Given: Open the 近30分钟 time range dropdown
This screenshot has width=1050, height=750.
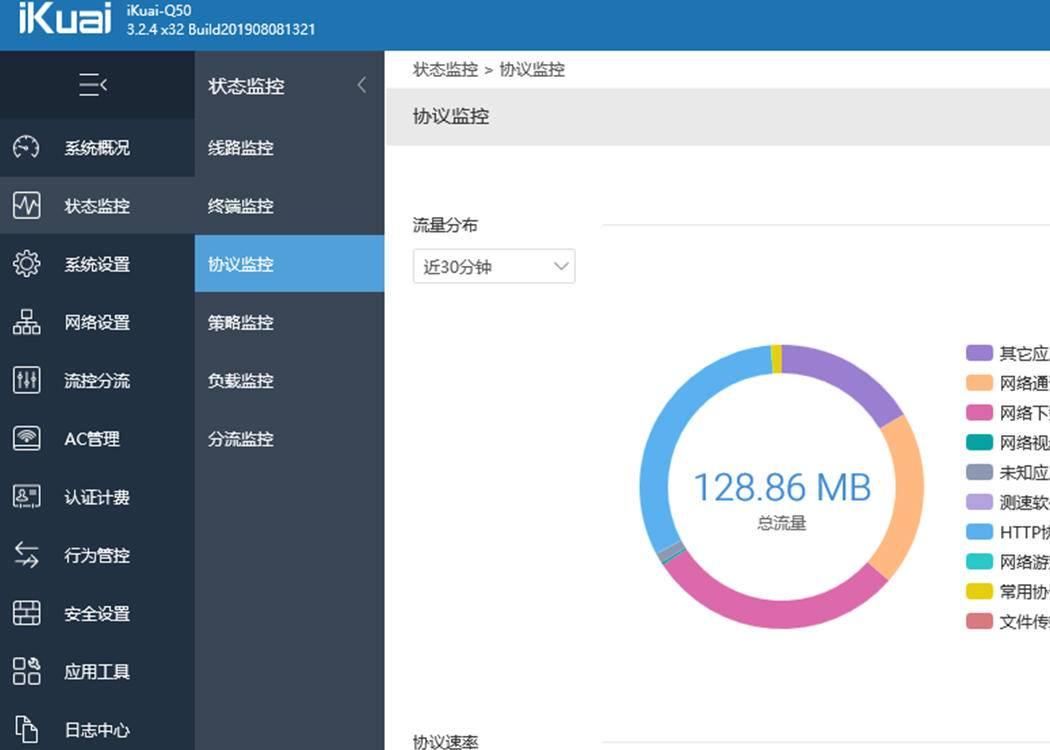Looking at the screenshot, I should click(x=494, y=267).
